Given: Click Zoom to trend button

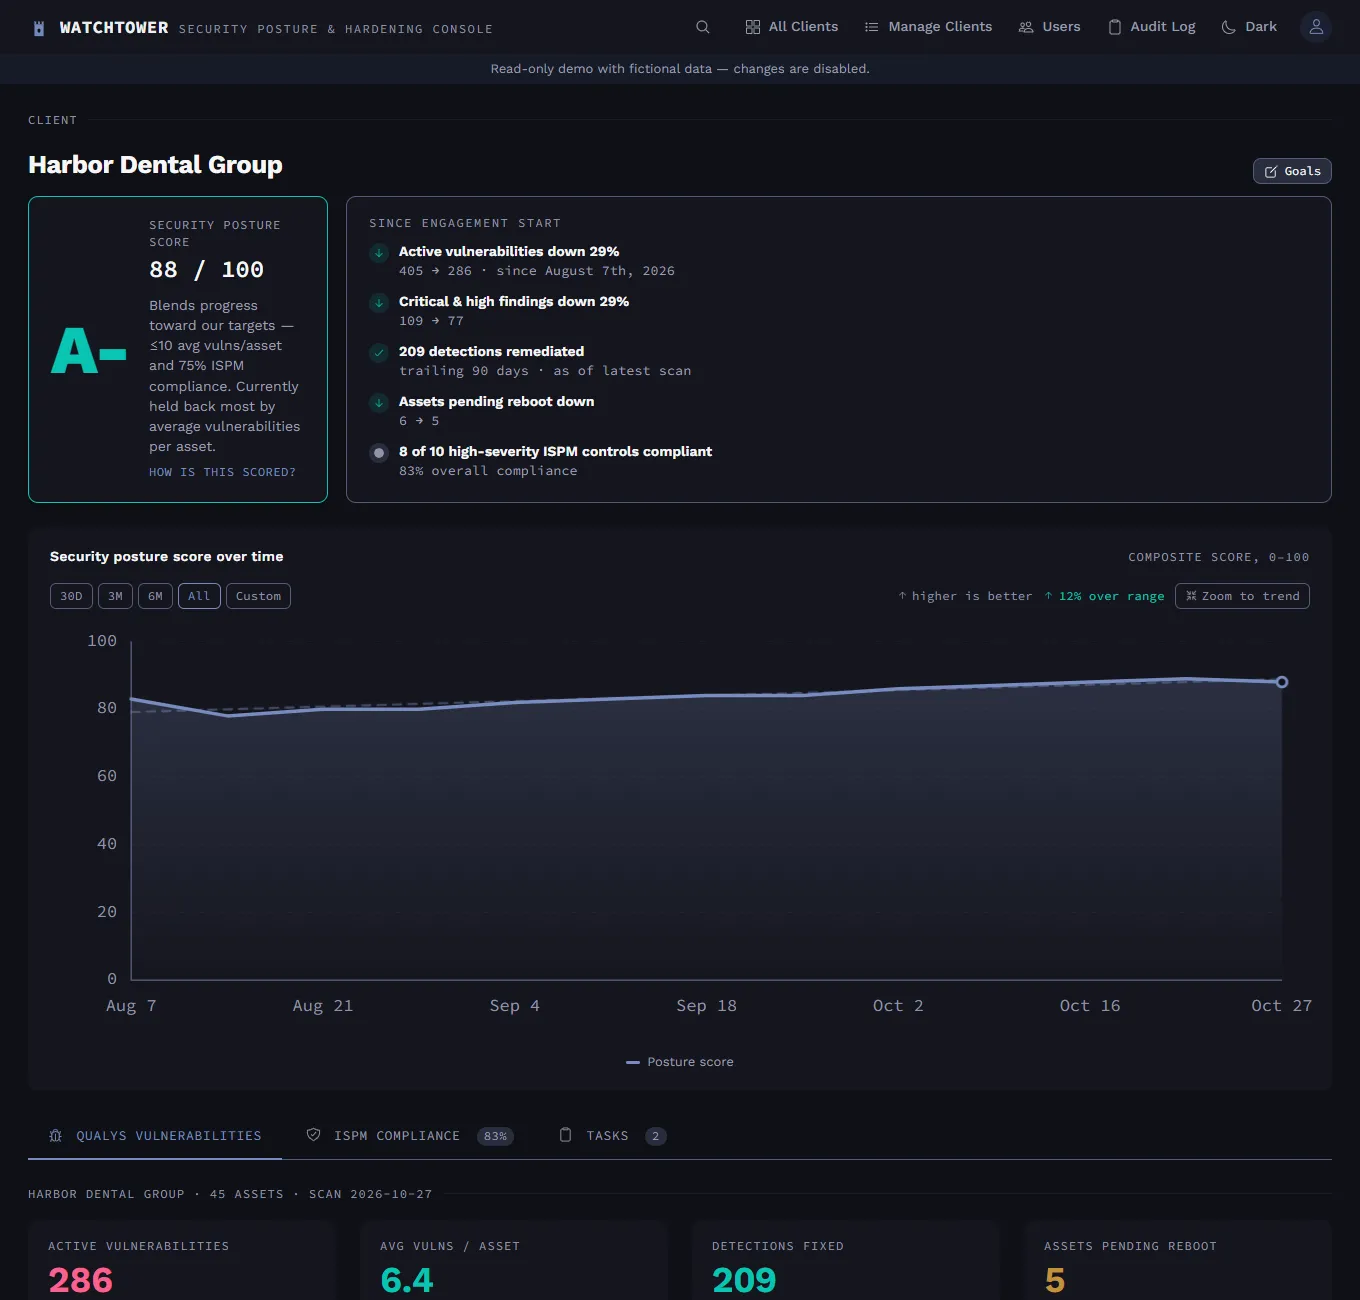Looking at the screenshot, I should [1242, 596].
